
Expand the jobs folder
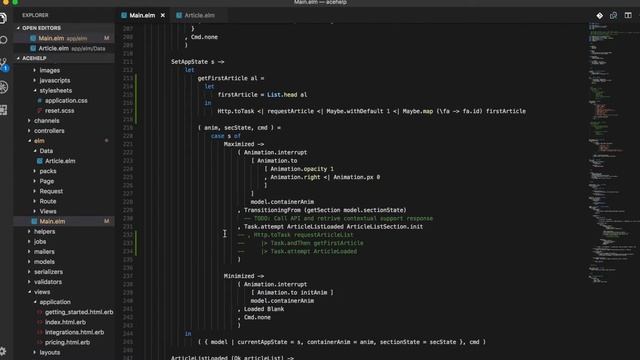point(40,242)
